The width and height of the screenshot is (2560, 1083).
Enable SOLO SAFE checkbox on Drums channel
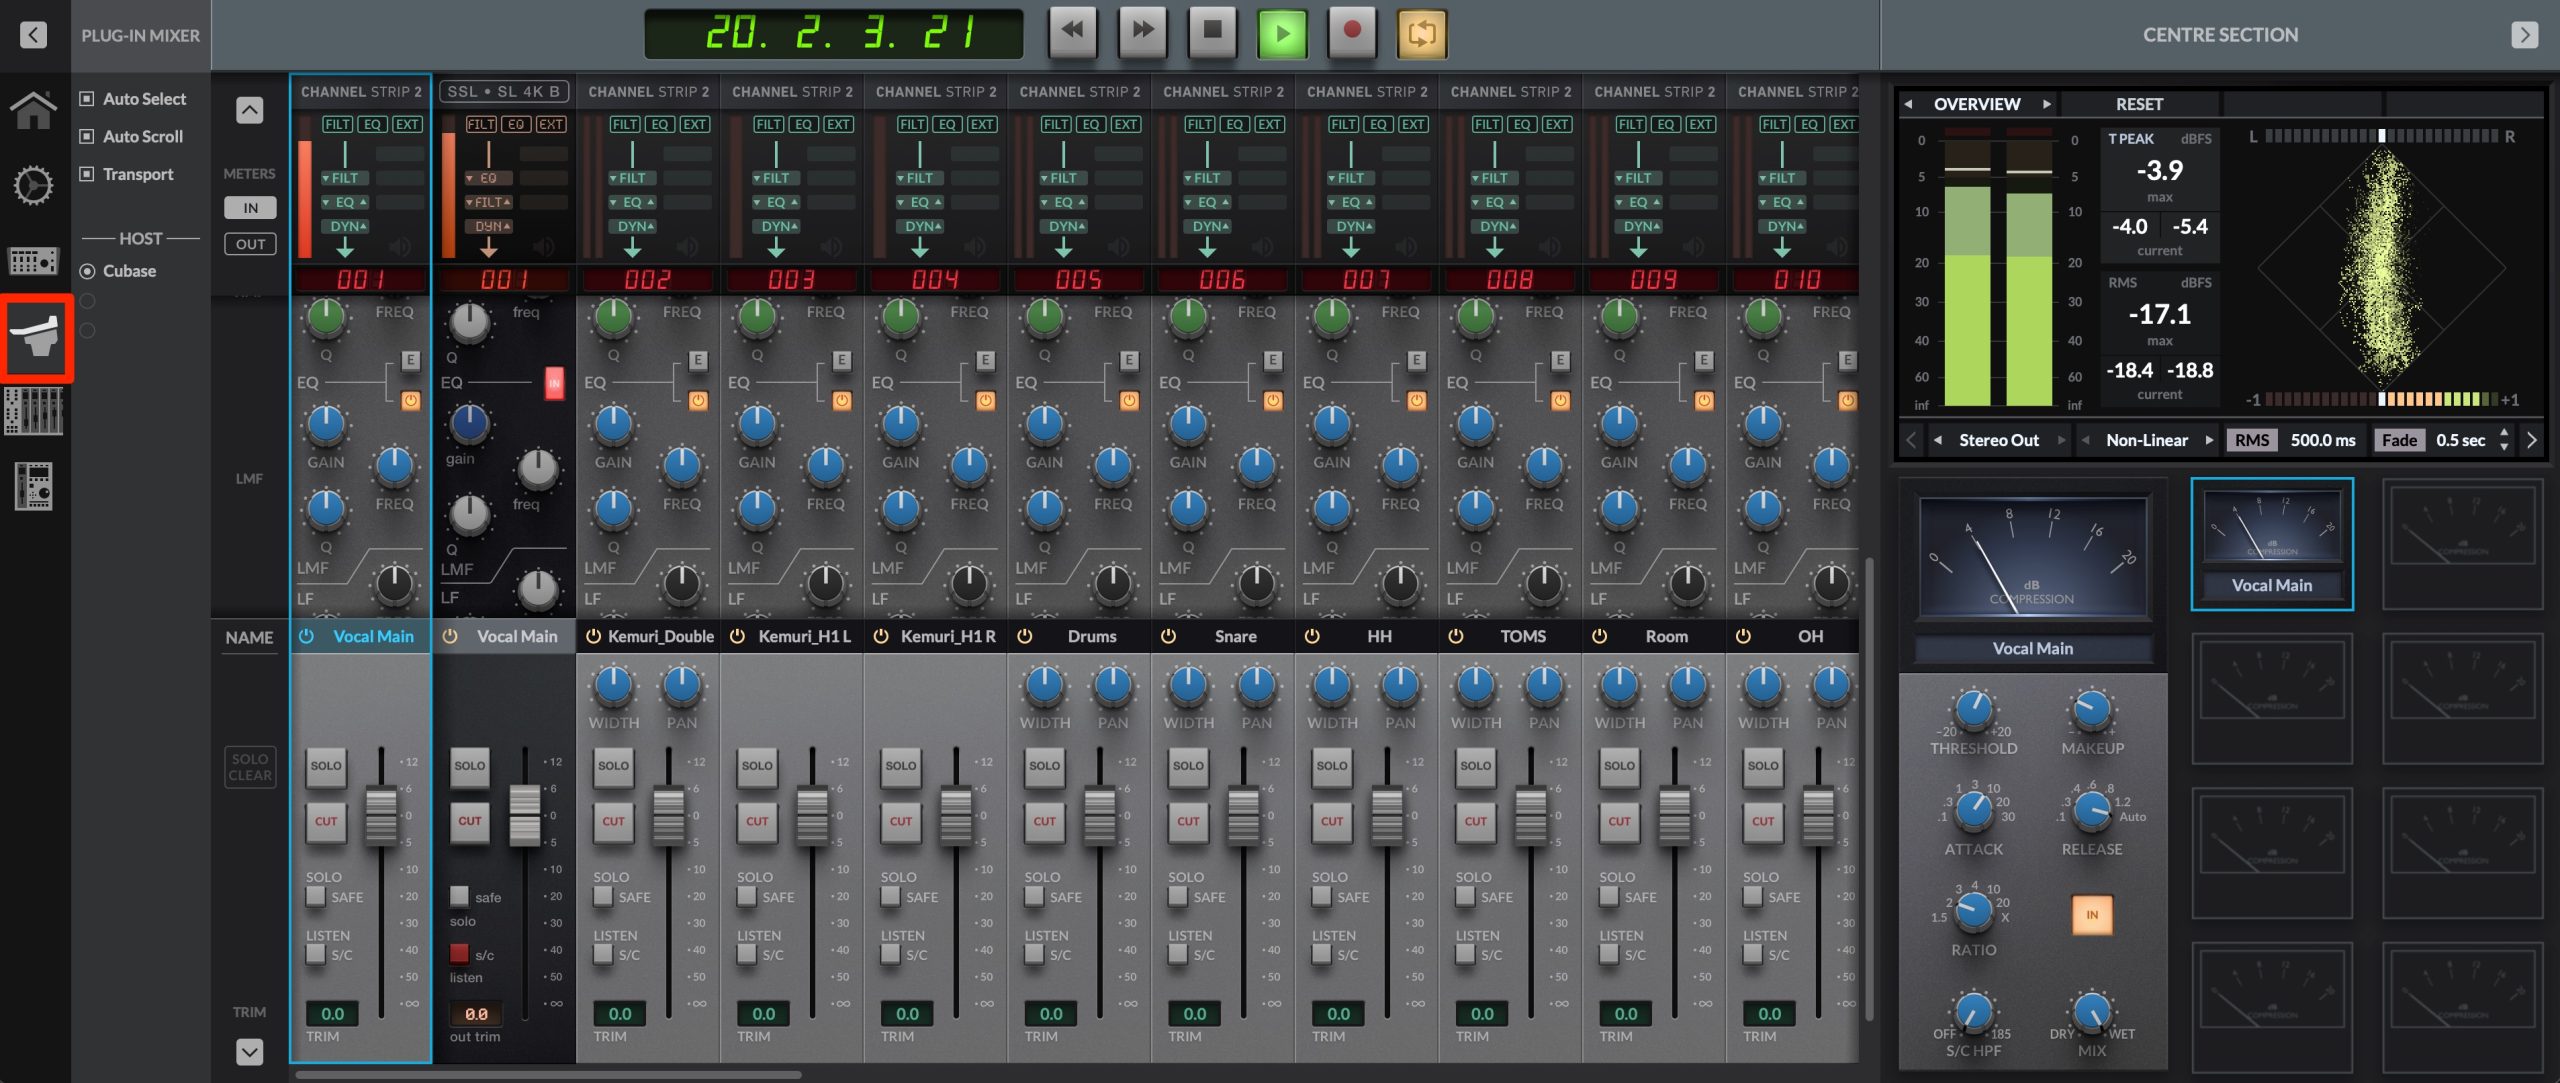pyautogui.click(x=1034, y=896)
